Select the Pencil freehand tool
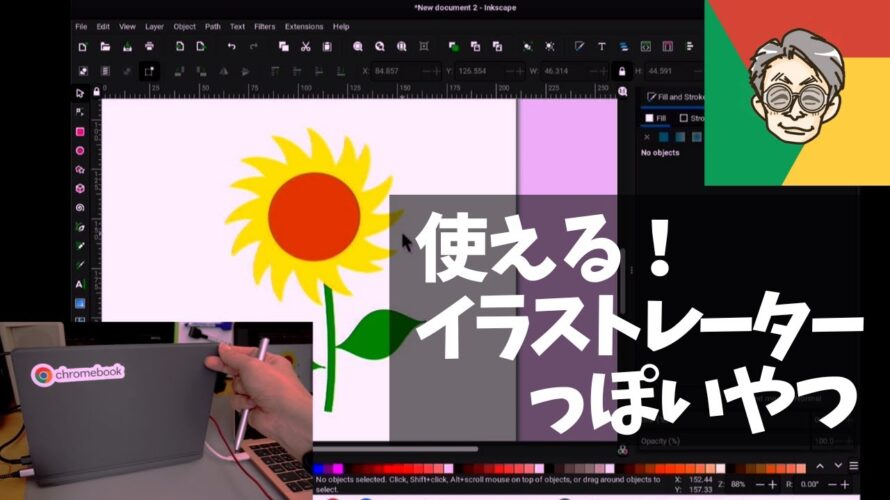The image size is (890, 500). coord(79,246)
